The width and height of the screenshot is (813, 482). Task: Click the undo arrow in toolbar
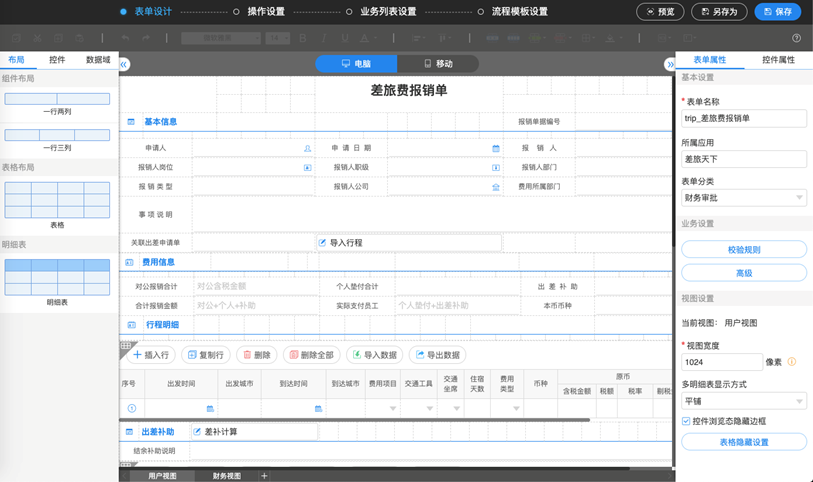[125, 38]
